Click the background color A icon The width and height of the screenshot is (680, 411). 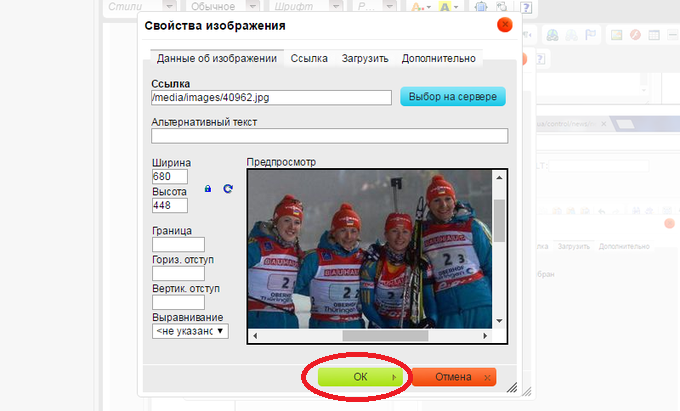coord(454,7)
